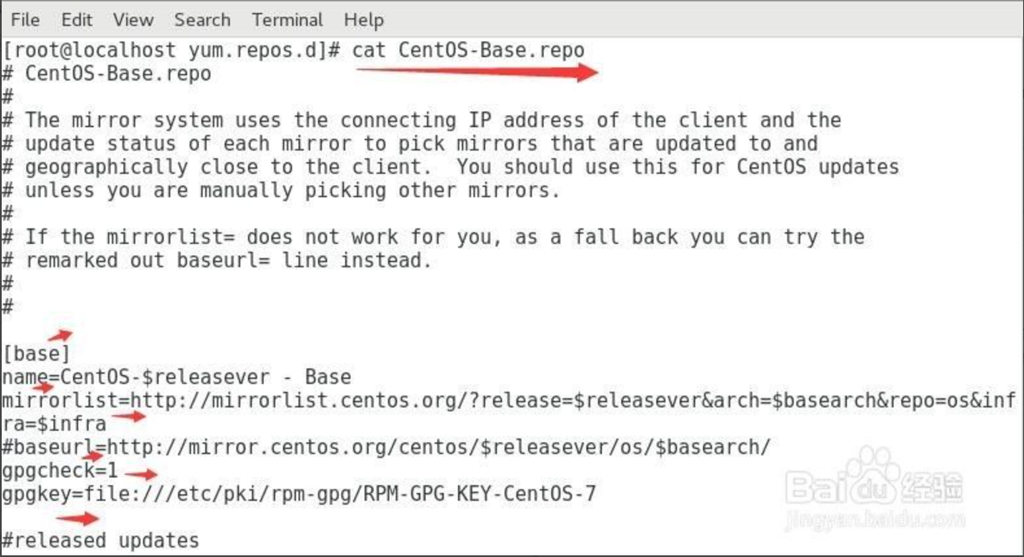
Task: Open the Edit menu
Action: click(x=77, y=20)
